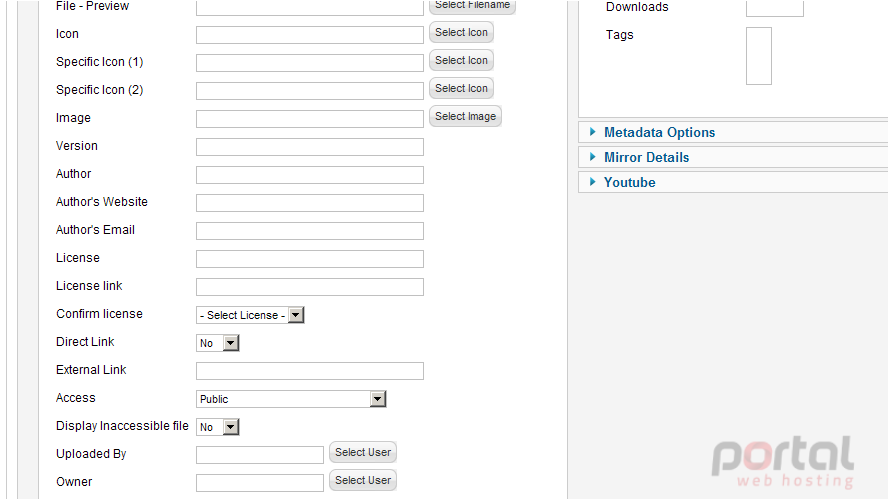
Task: Click Select User beside Owner
Action: tap(363, 480)
